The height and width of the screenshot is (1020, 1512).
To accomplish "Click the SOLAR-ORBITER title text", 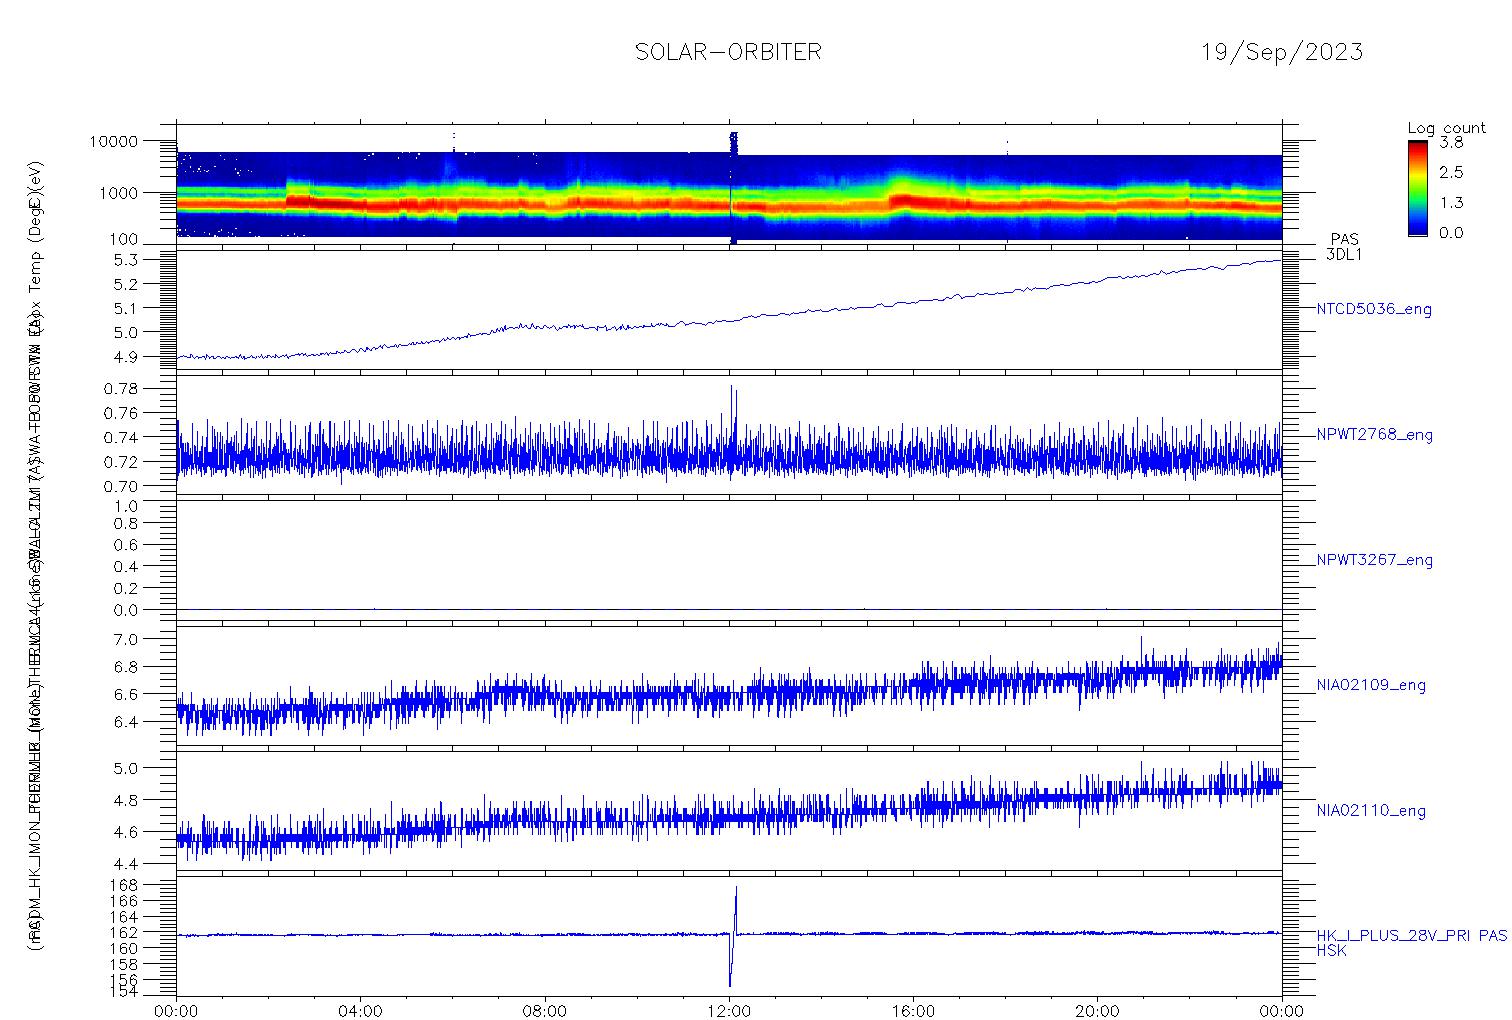I will (728, 52).
